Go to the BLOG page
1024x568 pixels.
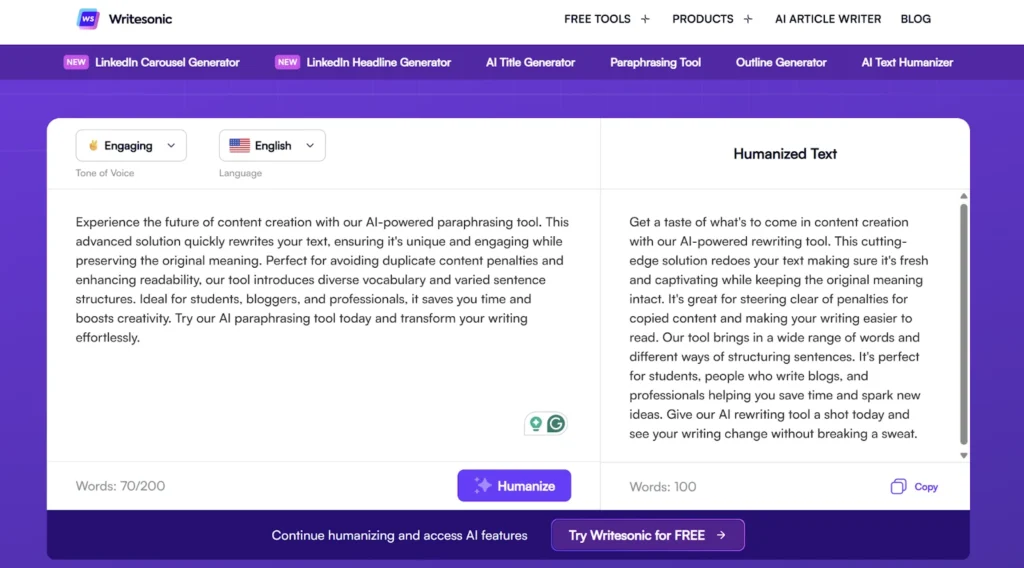pyautogui.click(x=916, y=19)
